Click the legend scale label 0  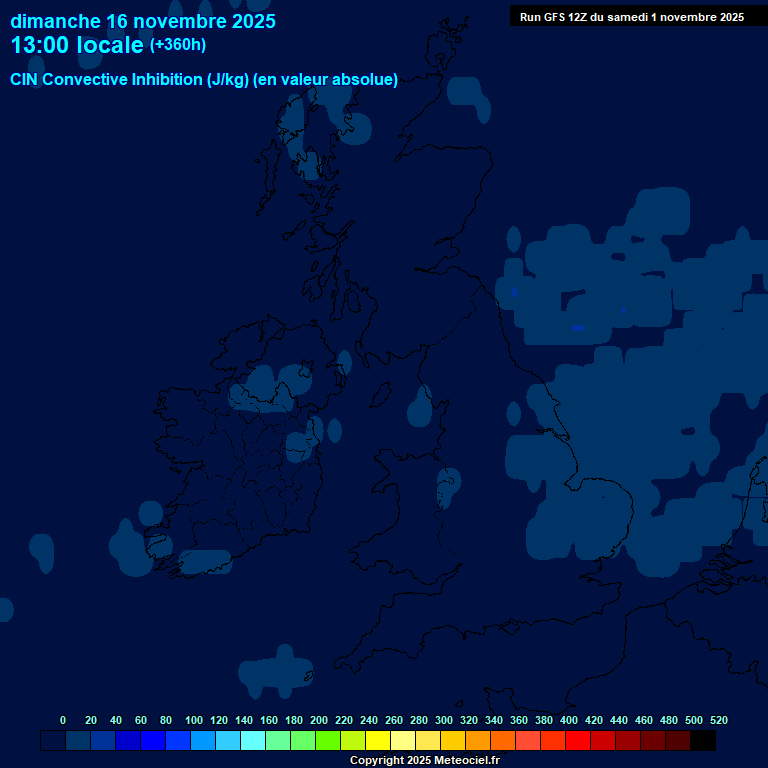click(x=63, y=720)
